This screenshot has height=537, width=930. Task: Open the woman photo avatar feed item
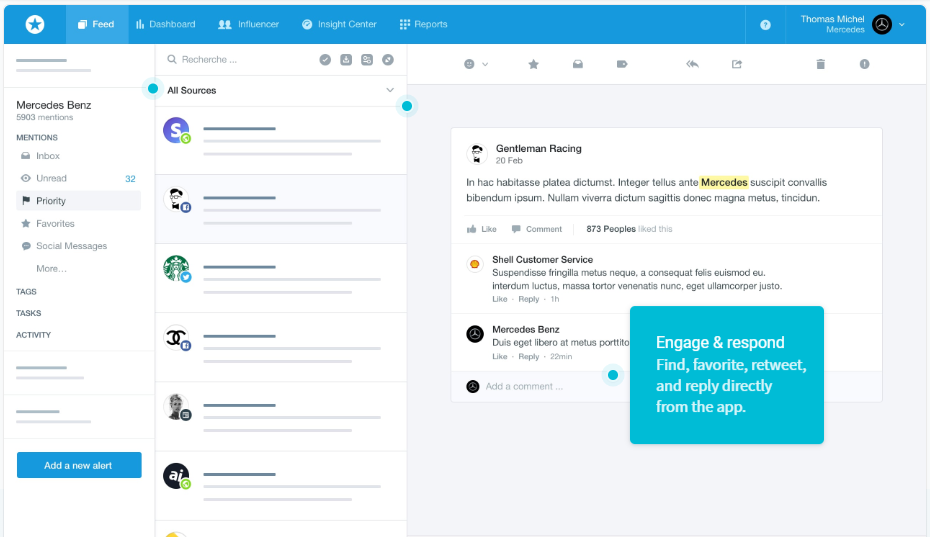281,417
